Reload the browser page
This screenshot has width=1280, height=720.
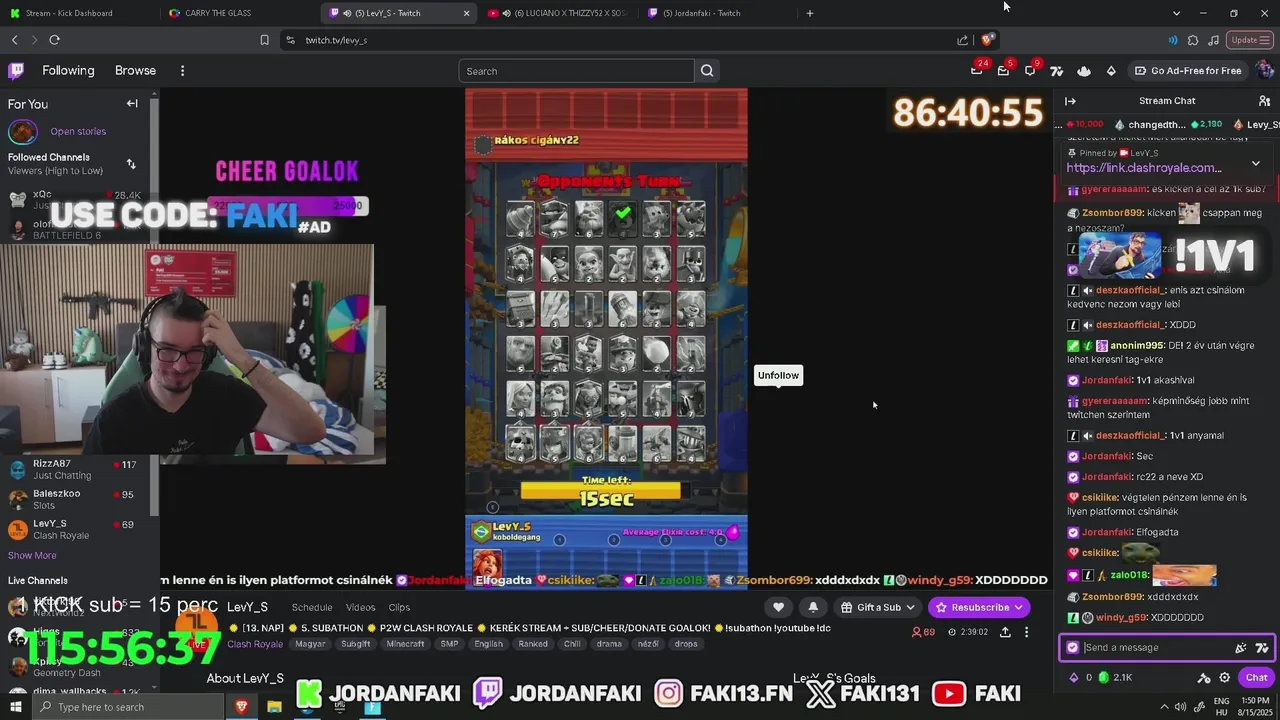(54, 40)
